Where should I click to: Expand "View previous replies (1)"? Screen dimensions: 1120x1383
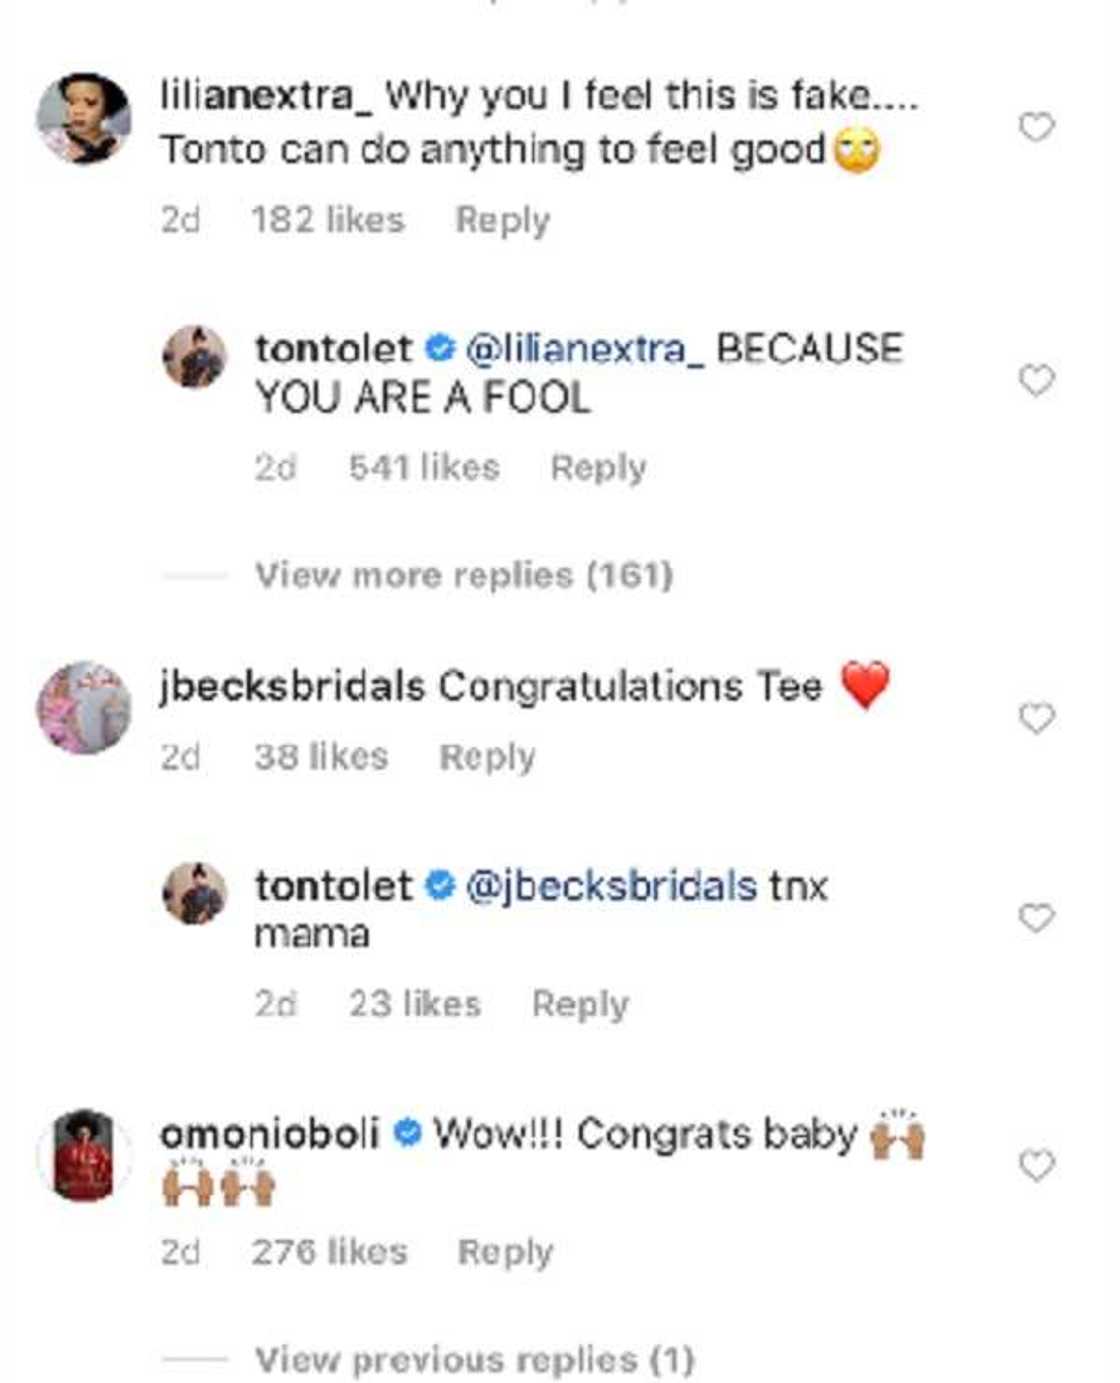[474, 1360]
